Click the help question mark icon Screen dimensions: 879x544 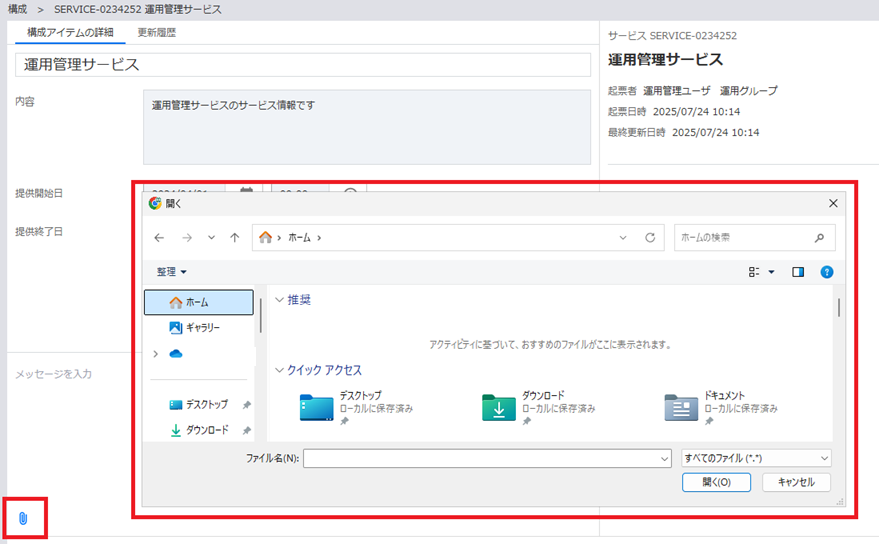(x=826, y=272)
